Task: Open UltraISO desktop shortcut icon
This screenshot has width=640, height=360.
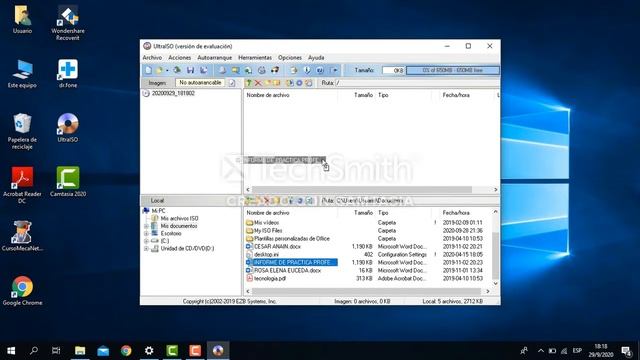Action: (x=68, y=128)
